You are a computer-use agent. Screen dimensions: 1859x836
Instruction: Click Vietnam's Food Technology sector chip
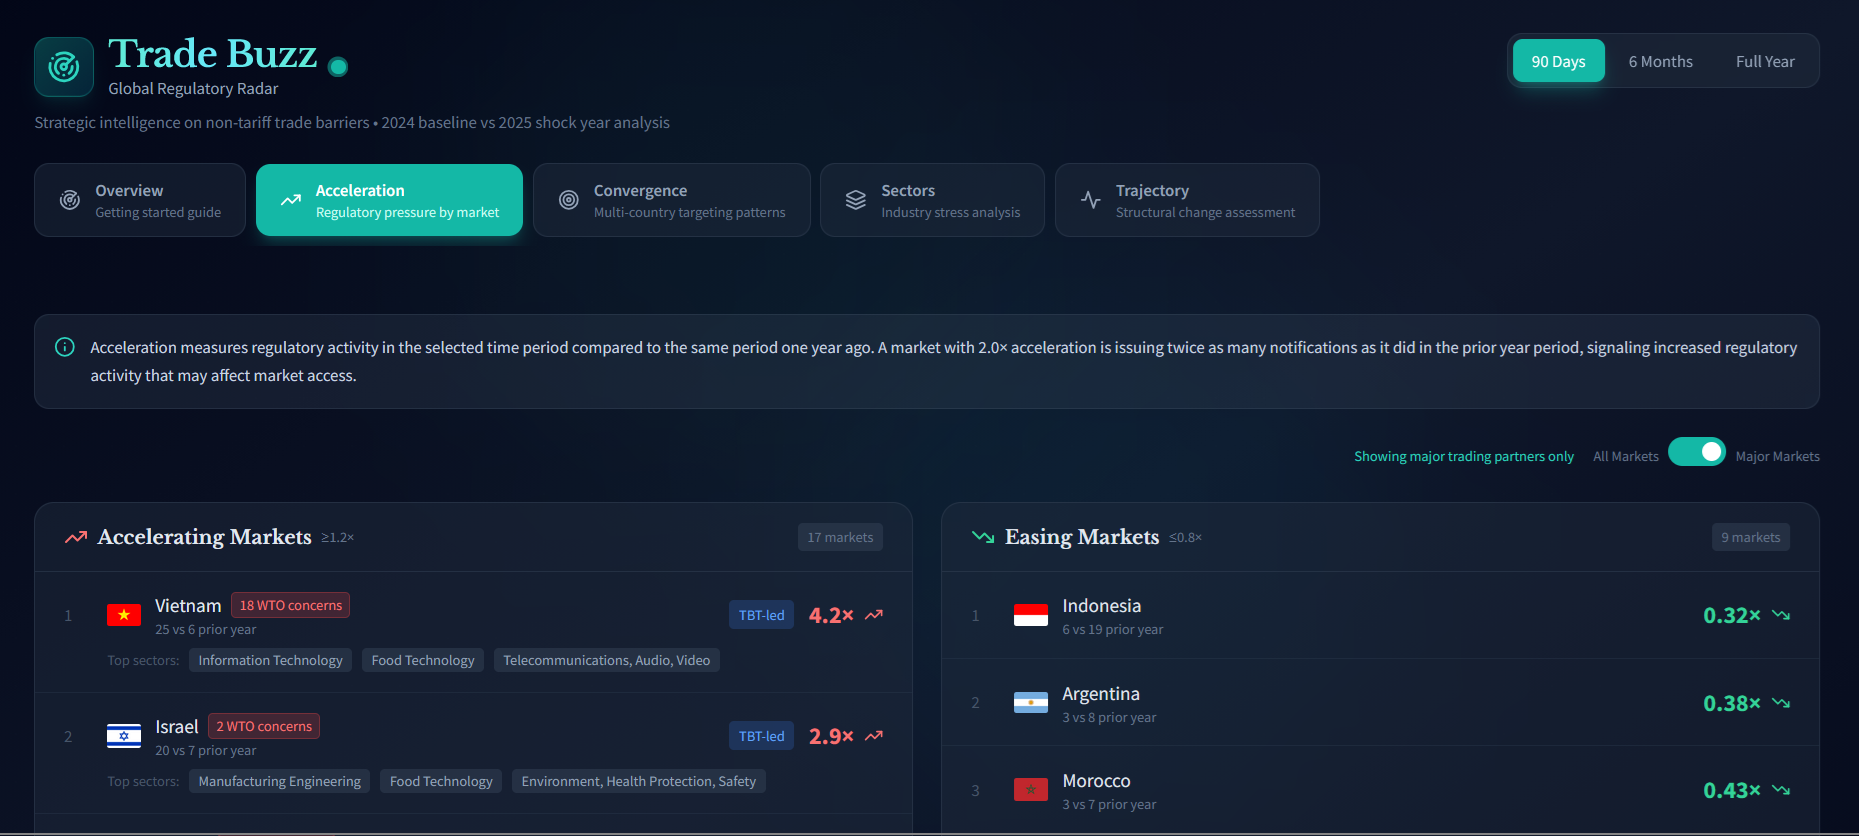click(x=423, y=660)
